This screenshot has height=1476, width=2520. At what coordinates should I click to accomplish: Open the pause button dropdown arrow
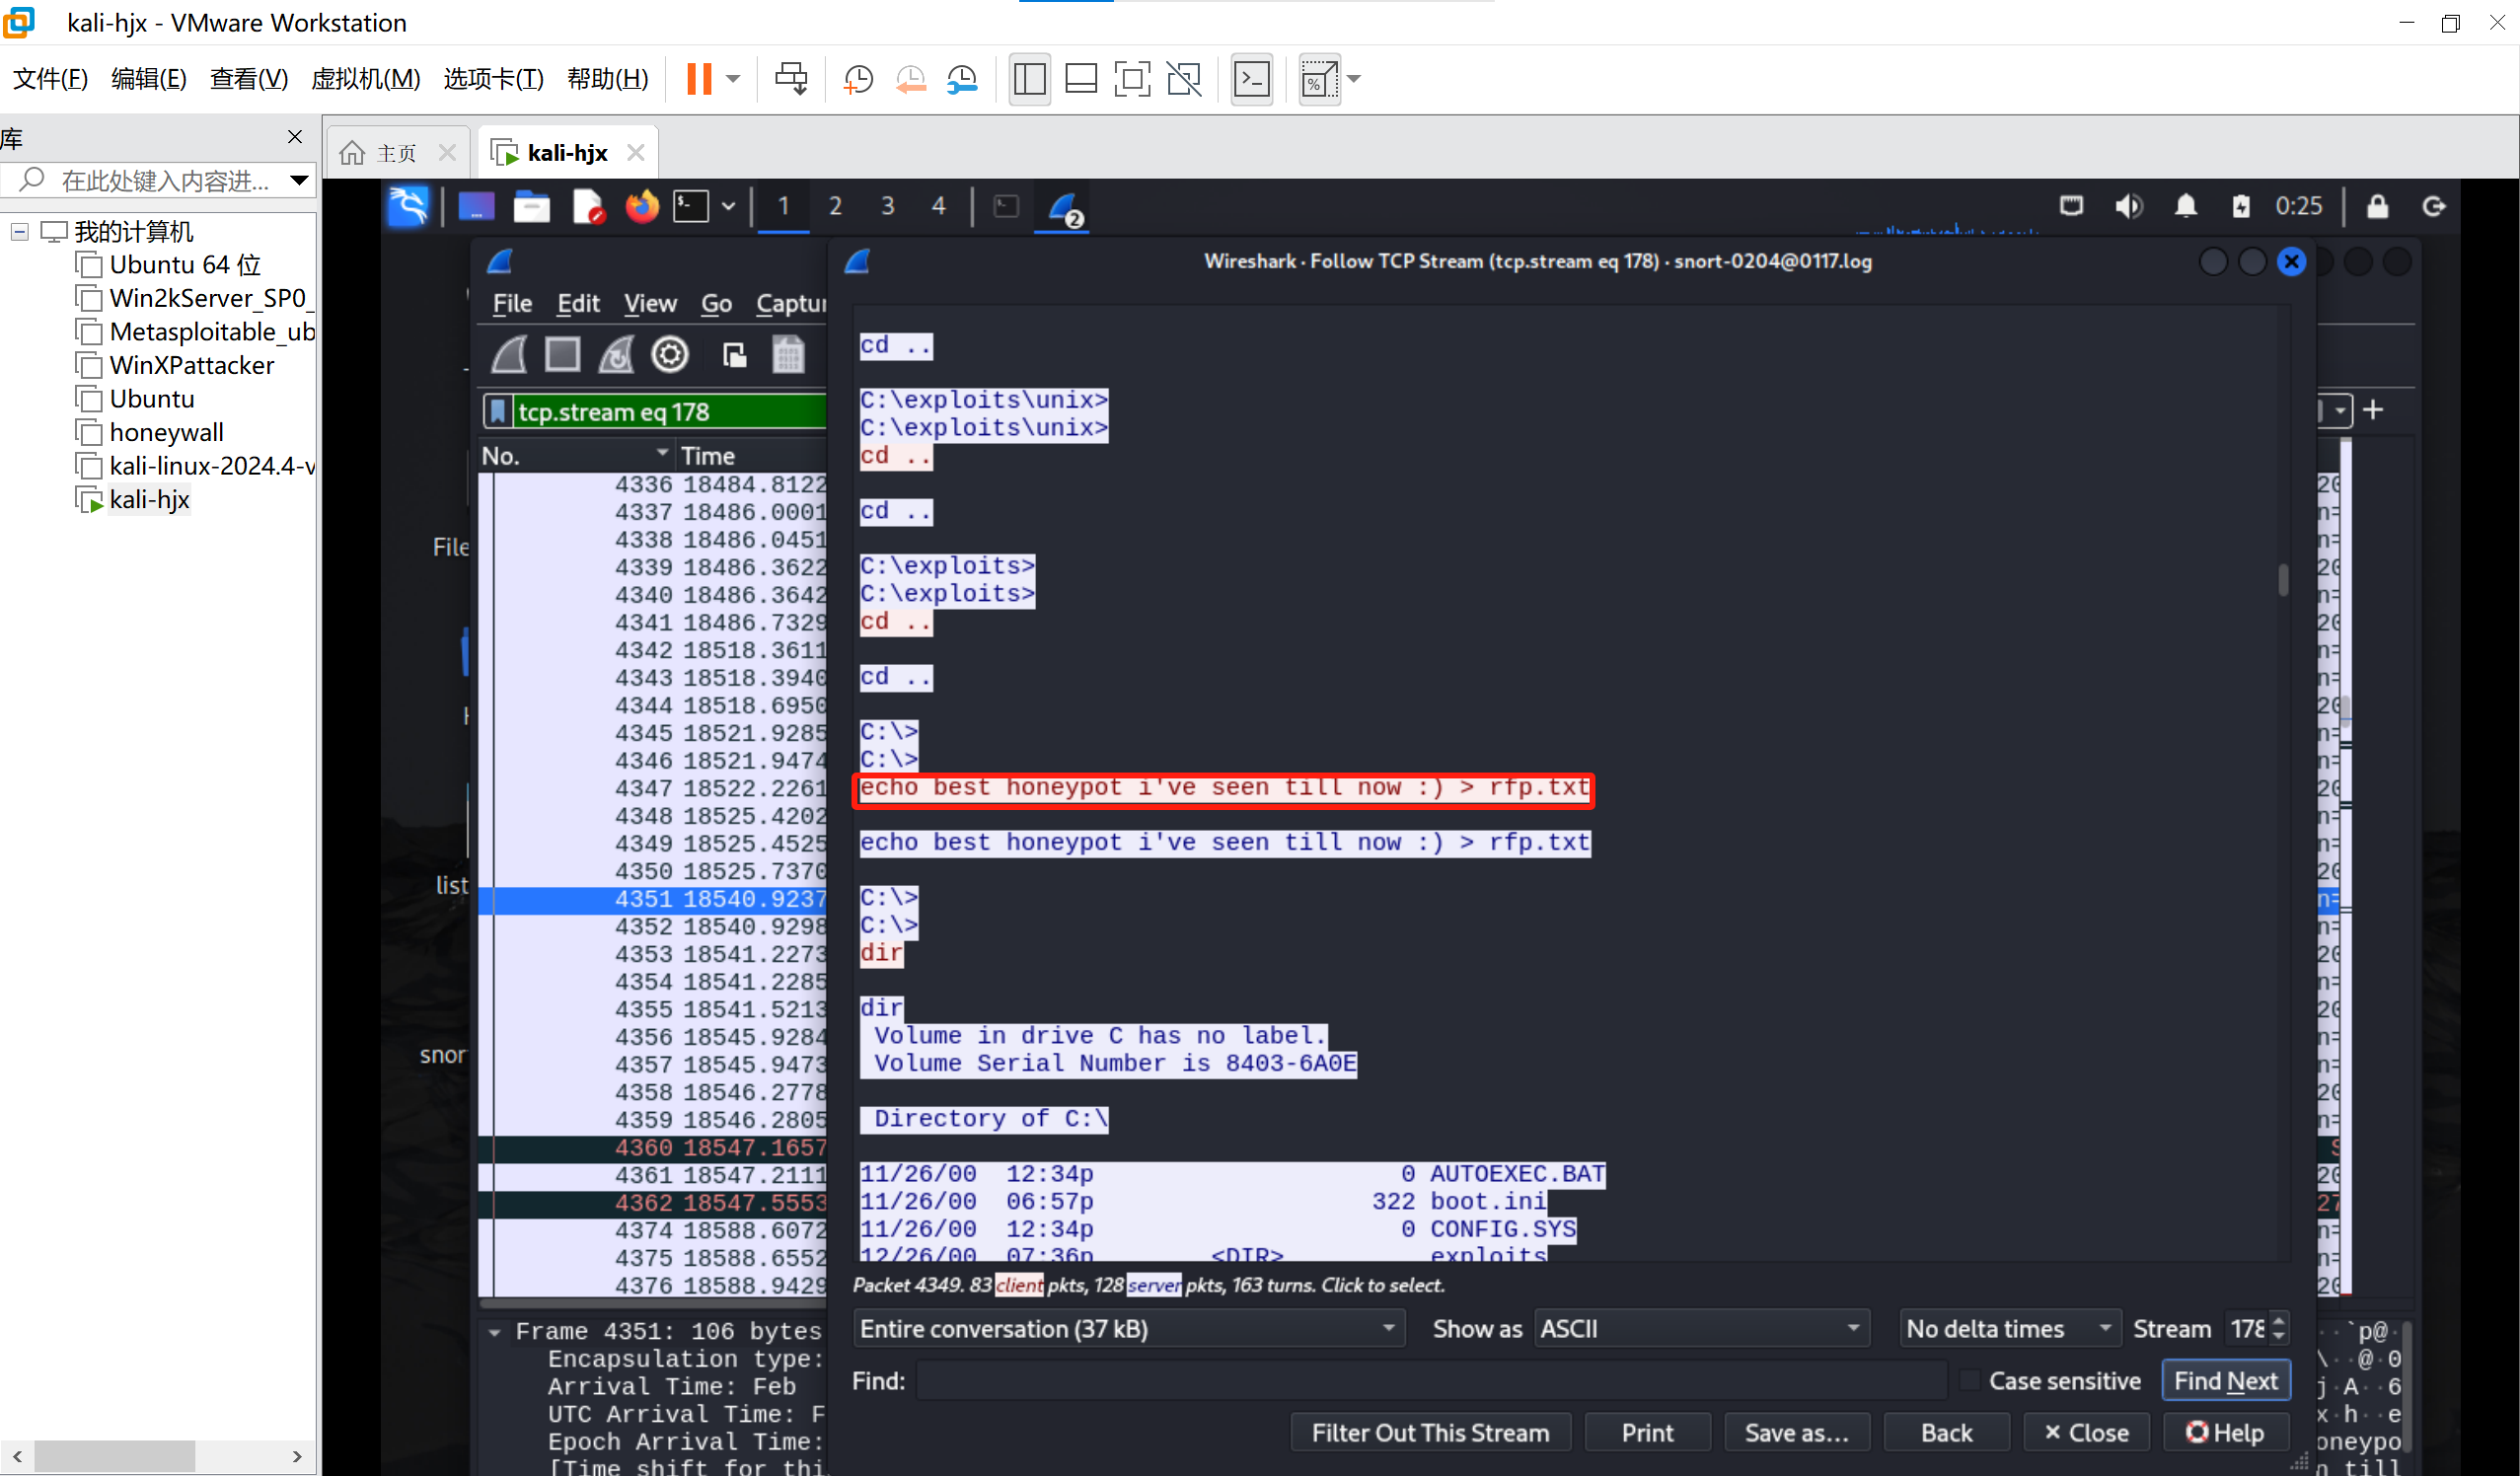[733, 78]
